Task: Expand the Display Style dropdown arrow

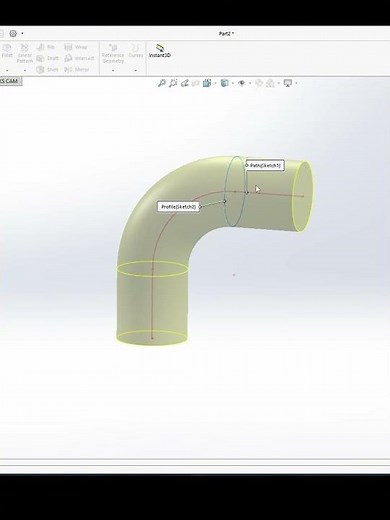Action: [233, 83]
